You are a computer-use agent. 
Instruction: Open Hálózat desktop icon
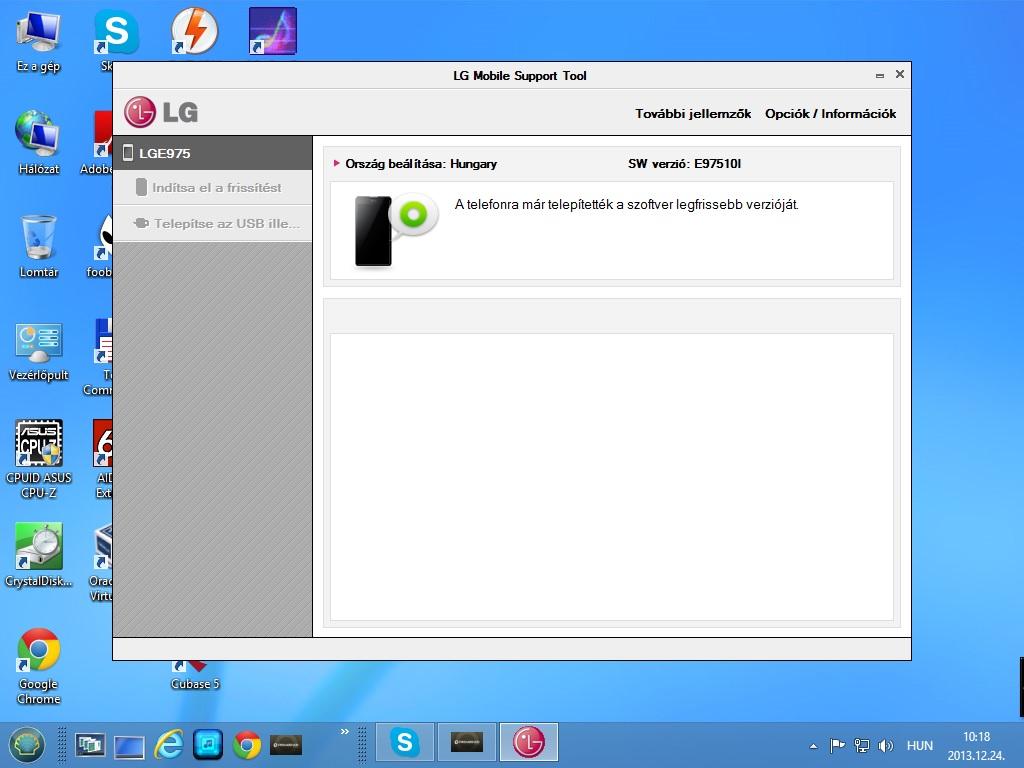(38, 143)
